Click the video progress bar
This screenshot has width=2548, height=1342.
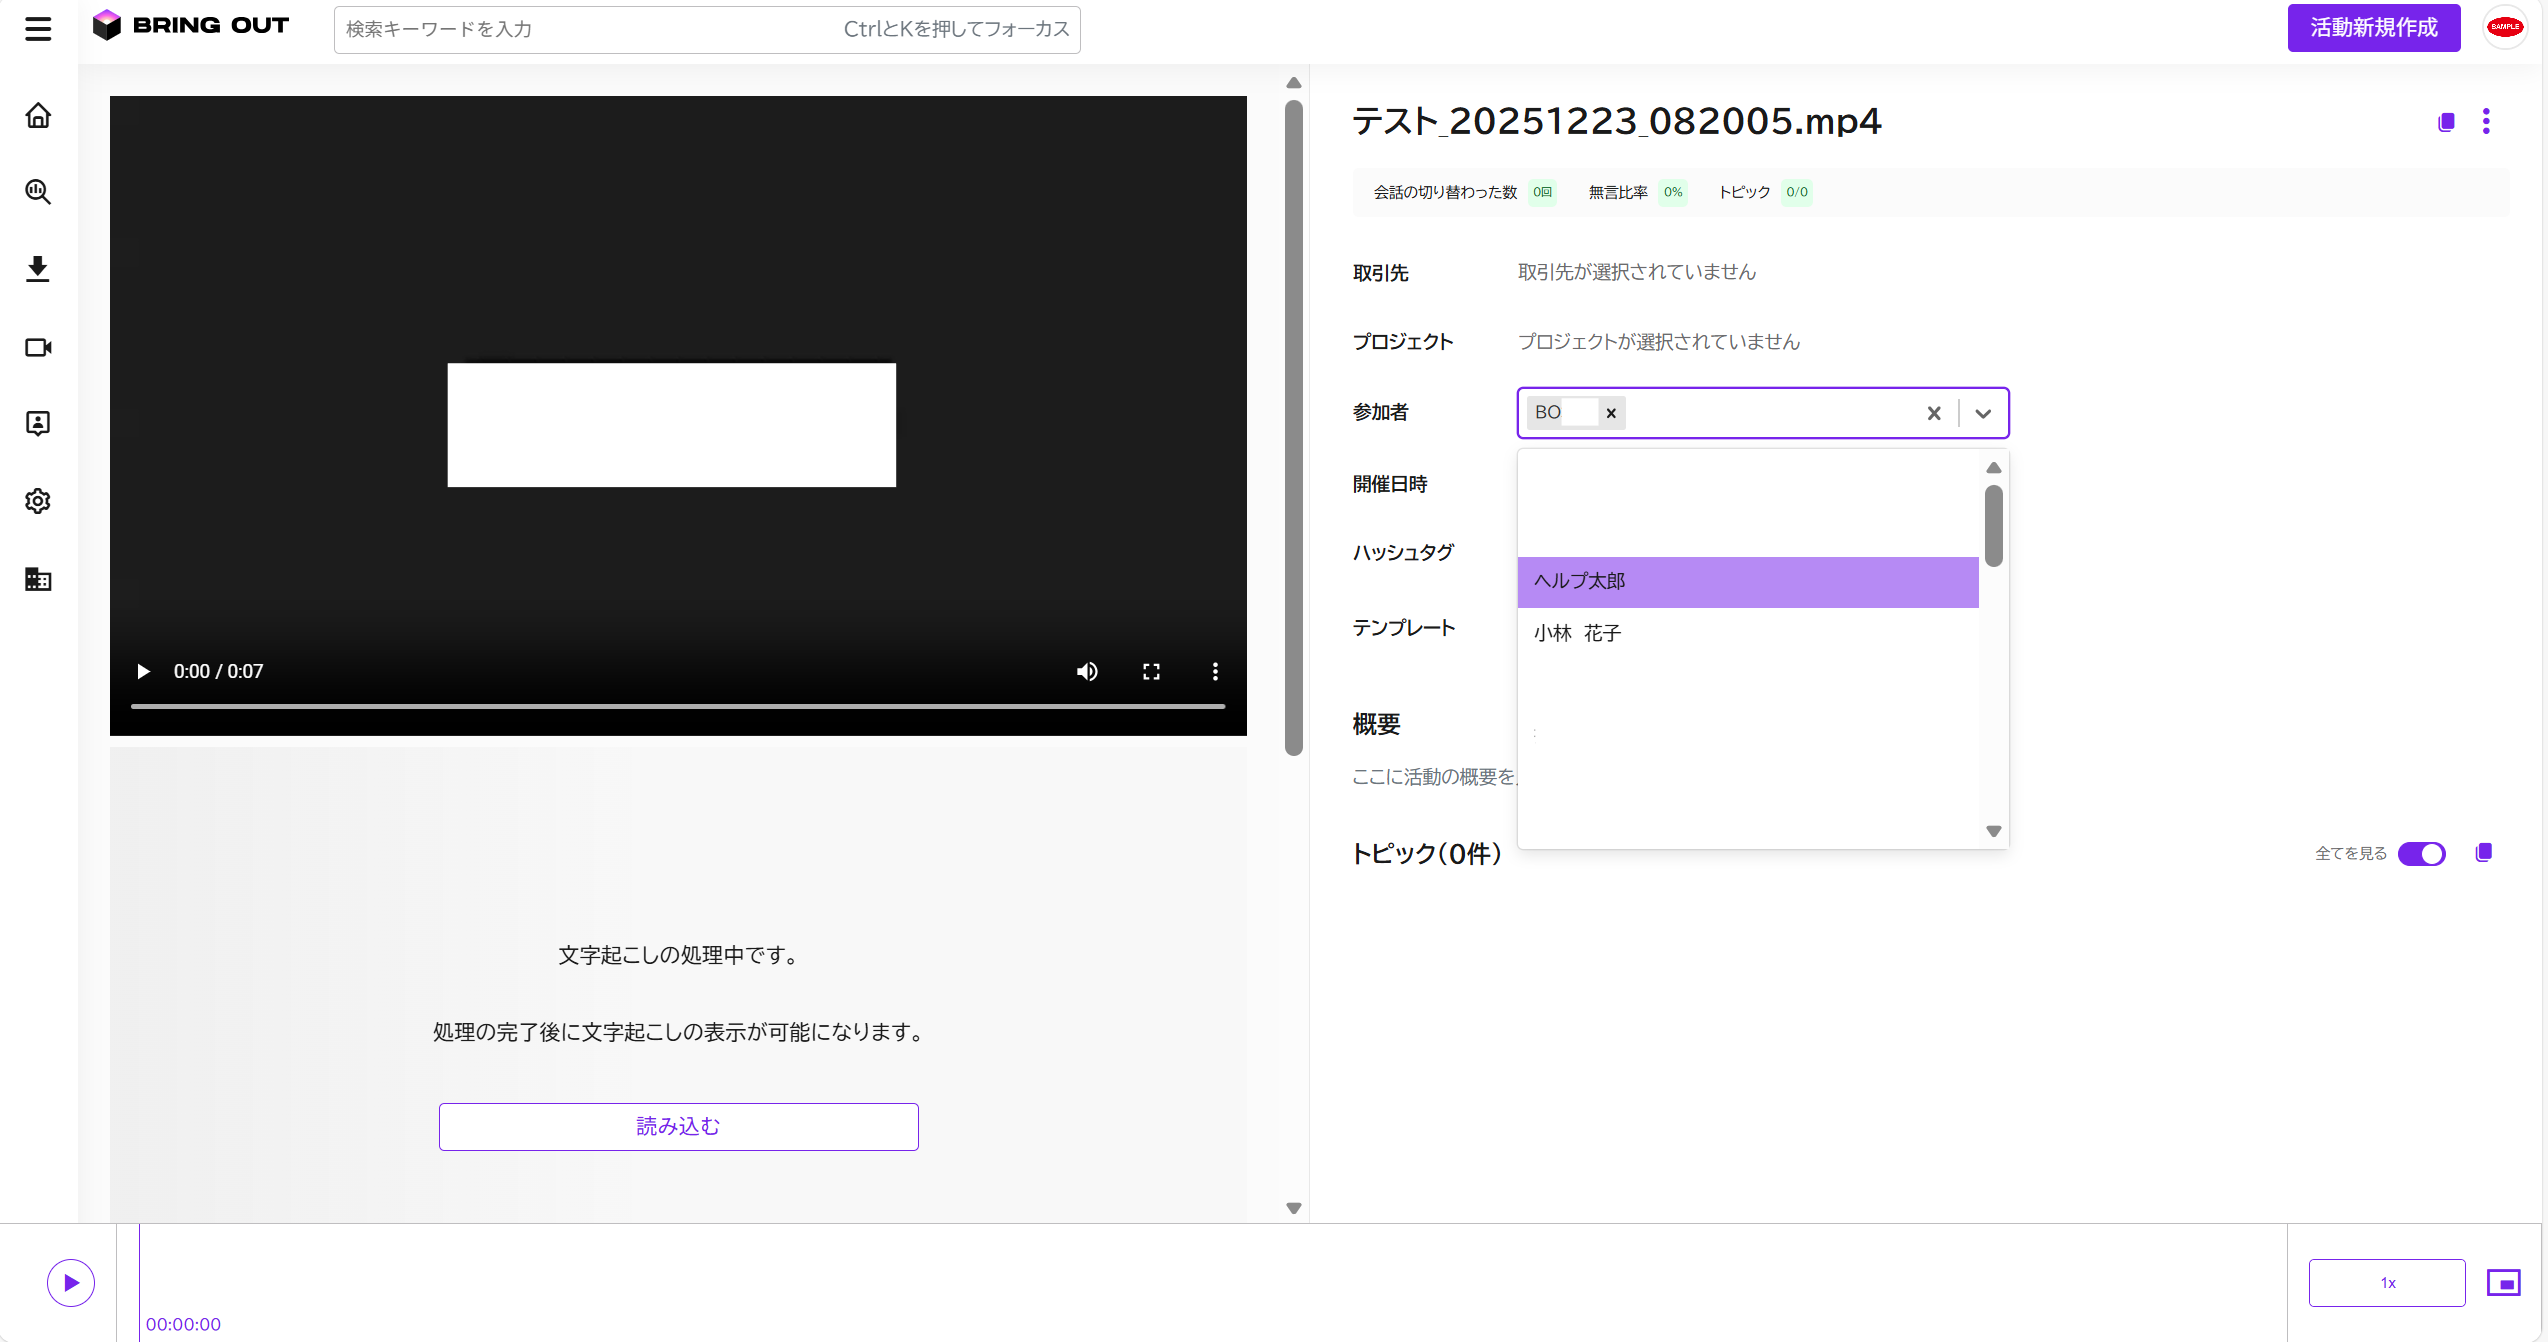[x=678, y=706]
